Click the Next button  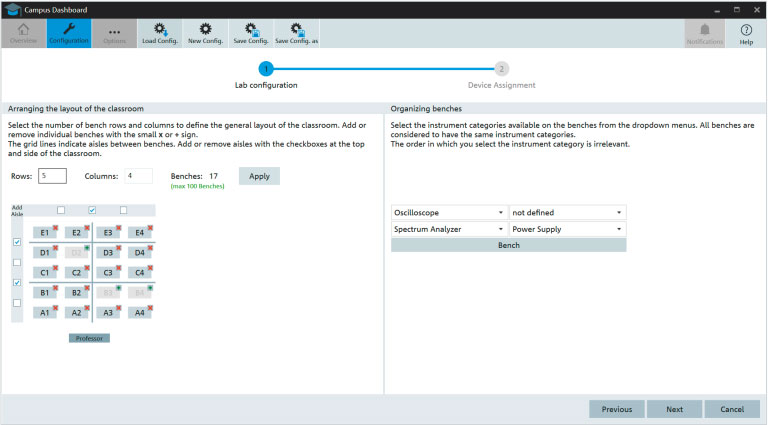click(674, 409)
